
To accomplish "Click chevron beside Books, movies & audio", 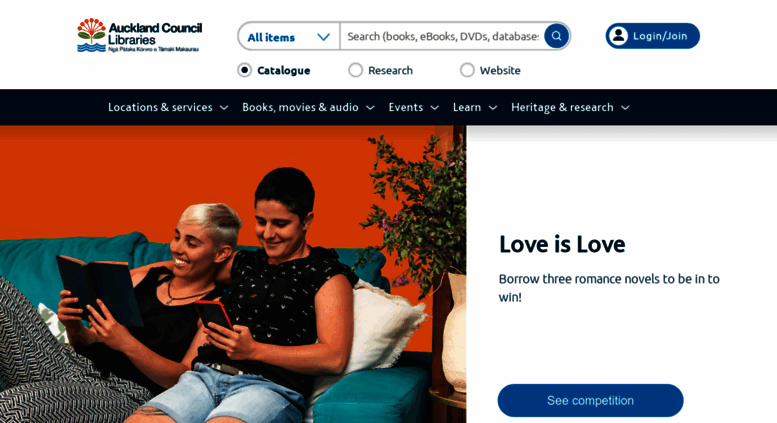I will [370, 107].
